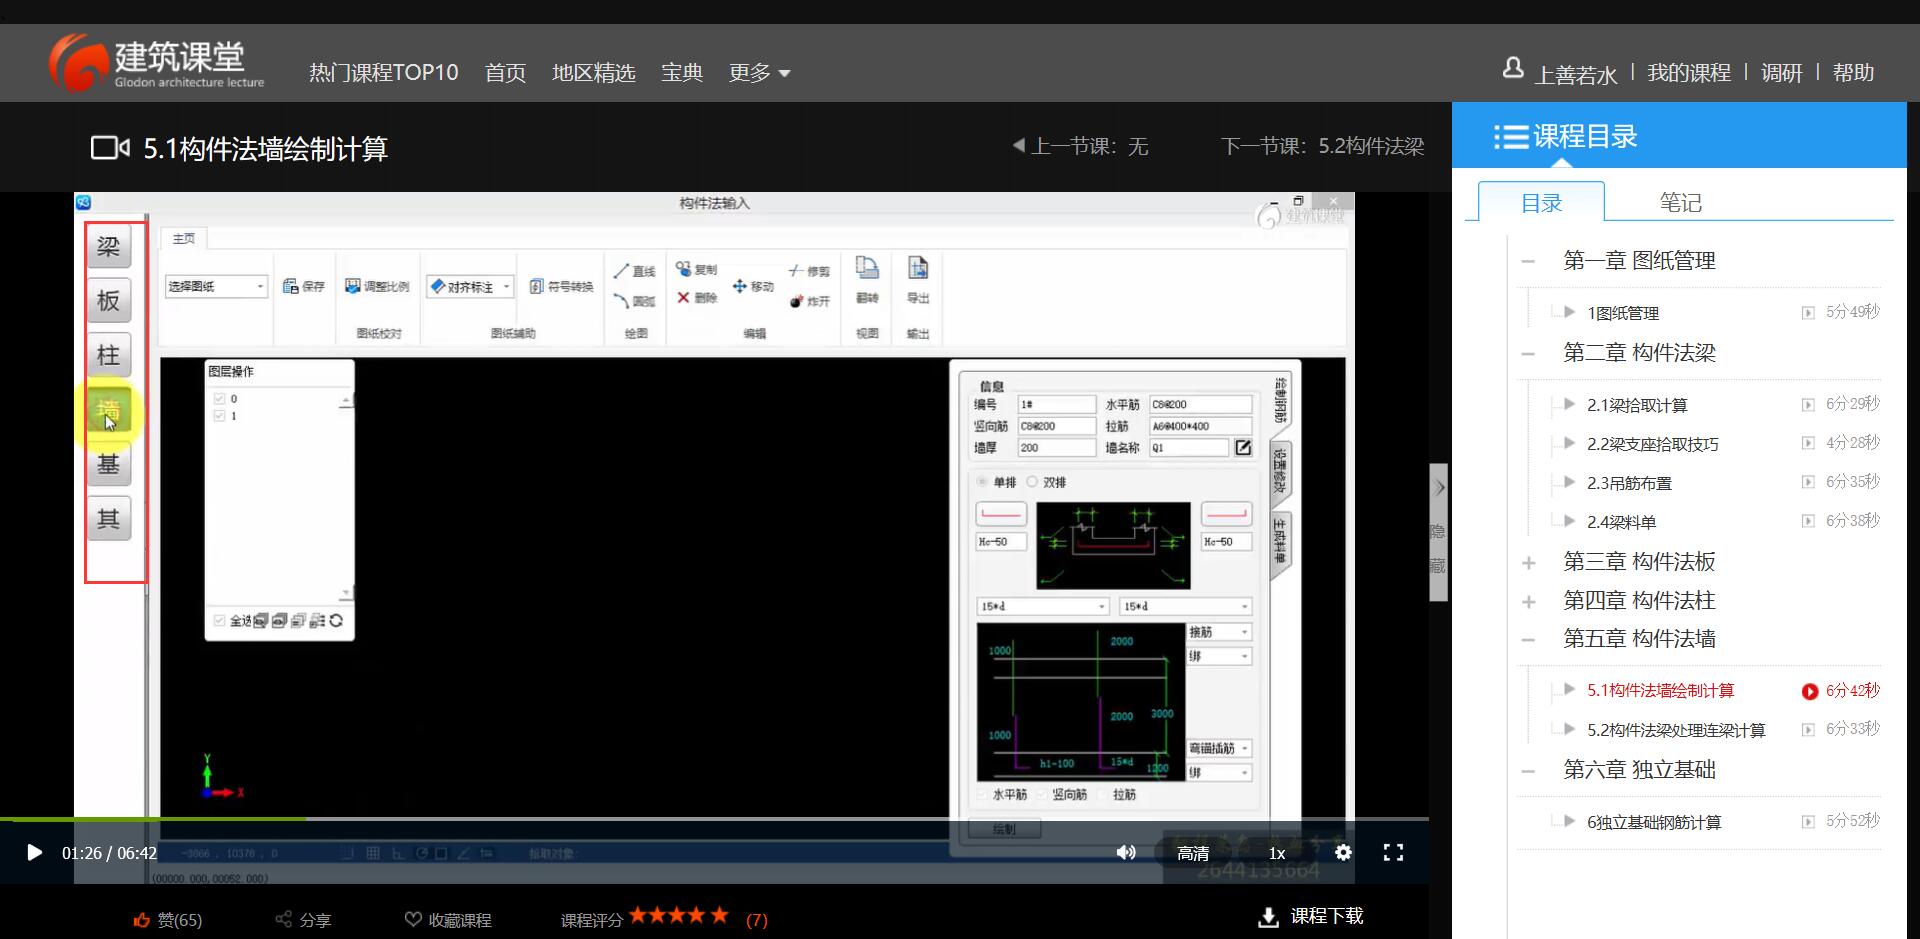The image size is (1920, 939).
Task: Open 热门课程TOP10 in navigation
Action: (x=384, y=73)
